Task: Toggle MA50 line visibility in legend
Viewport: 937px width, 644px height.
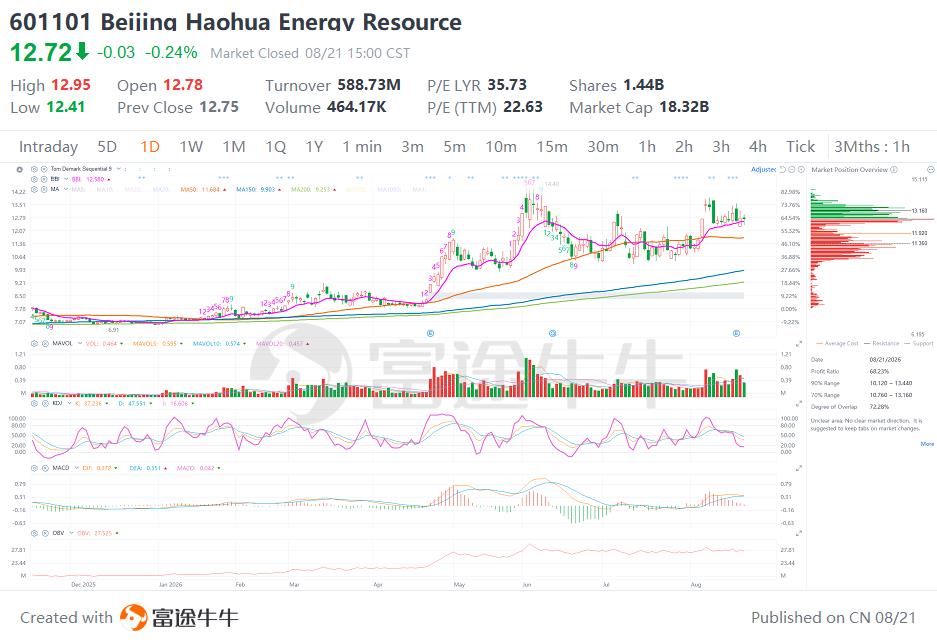Action: click(x=203, y=189)
